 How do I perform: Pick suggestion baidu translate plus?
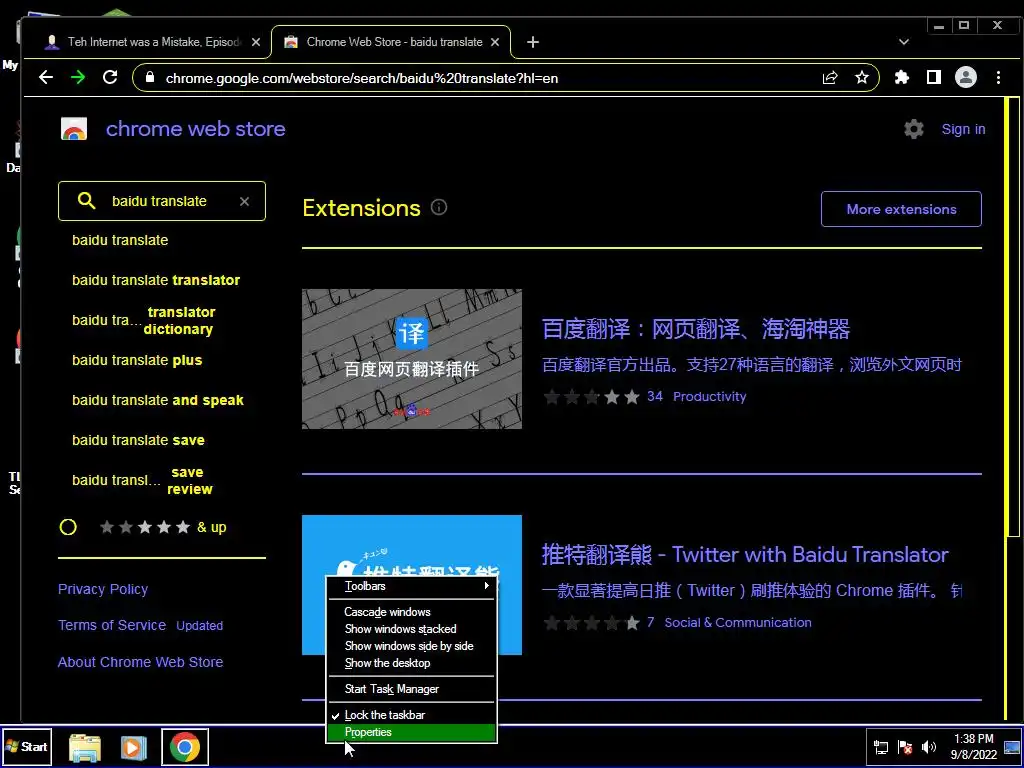pos(137,360)
